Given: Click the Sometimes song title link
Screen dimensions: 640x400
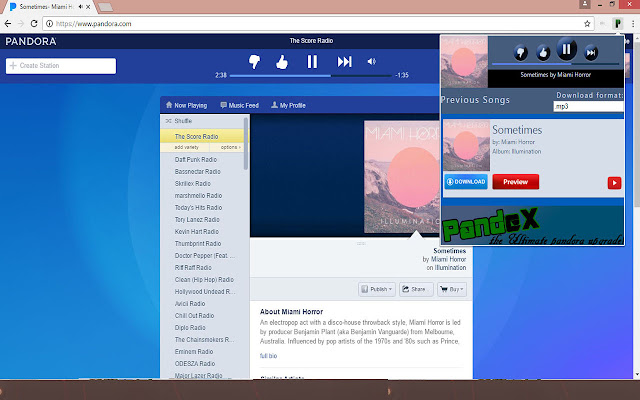Looking at the screenshot, I should coord(449,251).
